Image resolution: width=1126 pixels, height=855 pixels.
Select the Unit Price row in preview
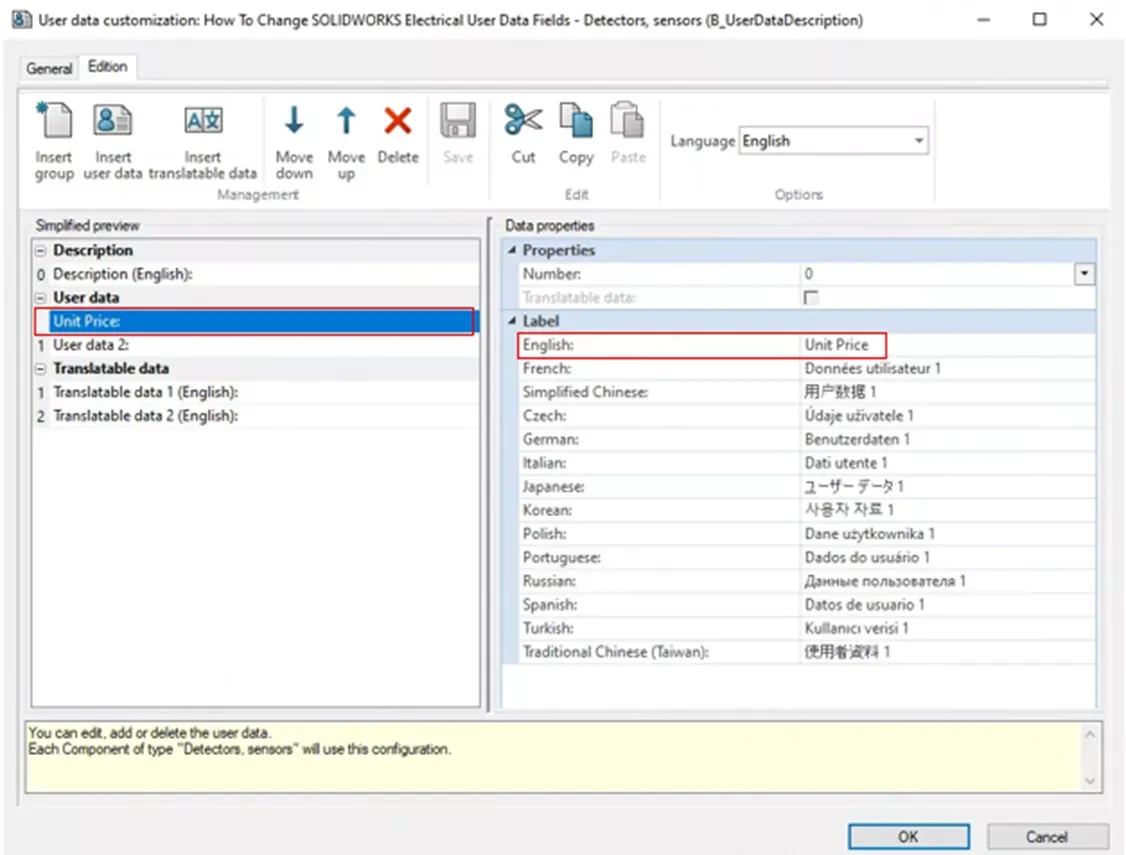pyautogui.click(x=256, y=321)
